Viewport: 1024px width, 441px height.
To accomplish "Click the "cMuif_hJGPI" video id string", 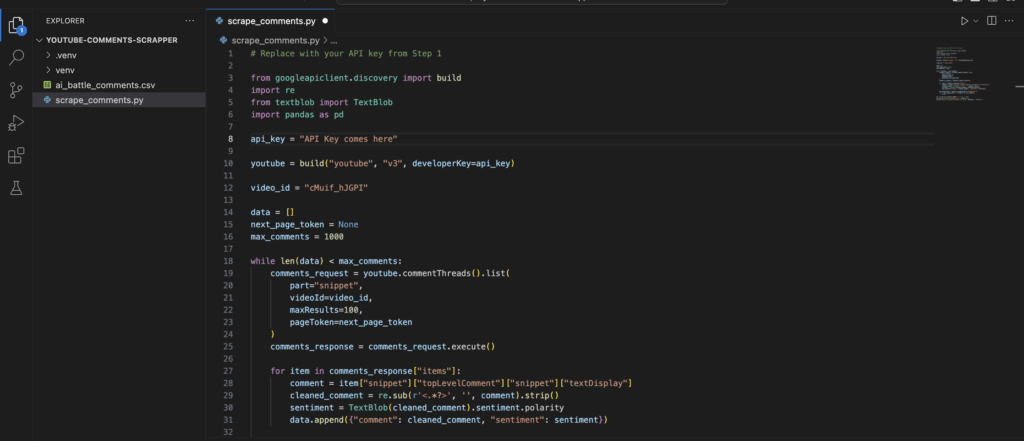I will [338, 188].
